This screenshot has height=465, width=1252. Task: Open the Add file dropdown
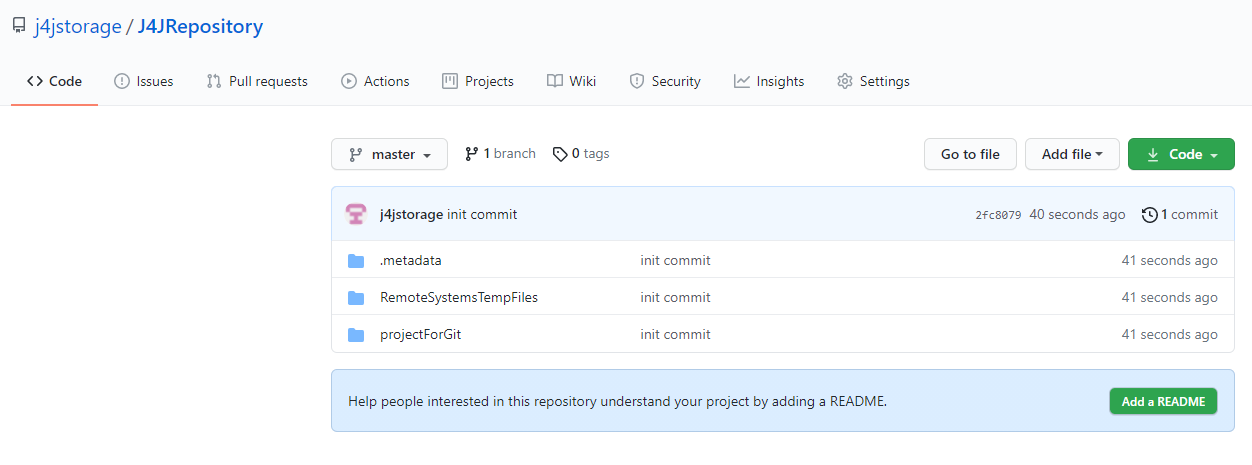1072,154
